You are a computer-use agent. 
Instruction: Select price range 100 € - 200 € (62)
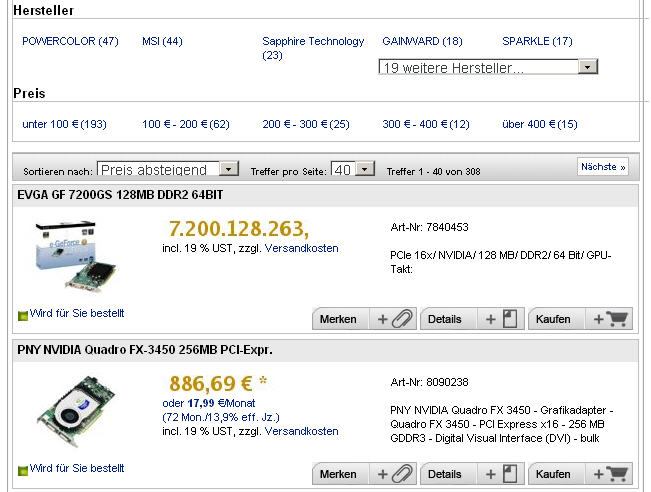click(186, 124)
